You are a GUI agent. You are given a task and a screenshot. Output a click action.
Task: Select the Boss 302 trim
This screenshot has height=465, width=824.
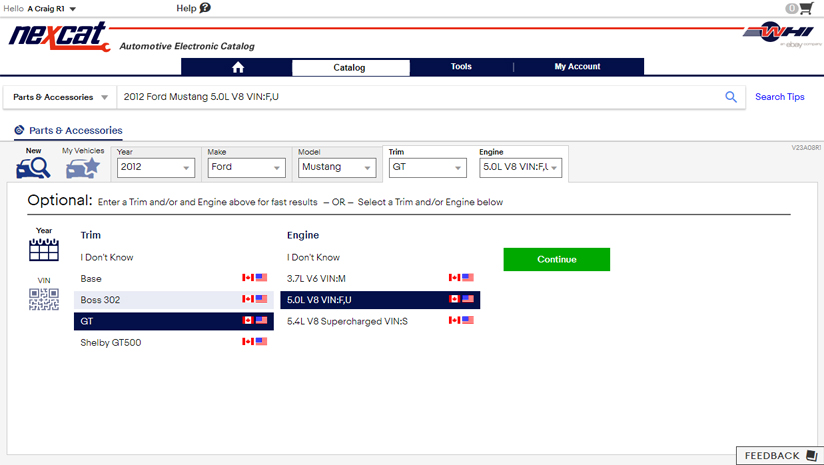[x=173, y=300]
